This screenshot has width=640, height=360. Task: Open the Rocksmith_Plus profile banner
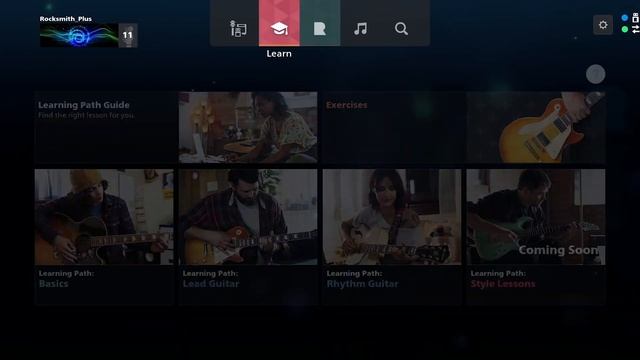[x=79, y=36]
